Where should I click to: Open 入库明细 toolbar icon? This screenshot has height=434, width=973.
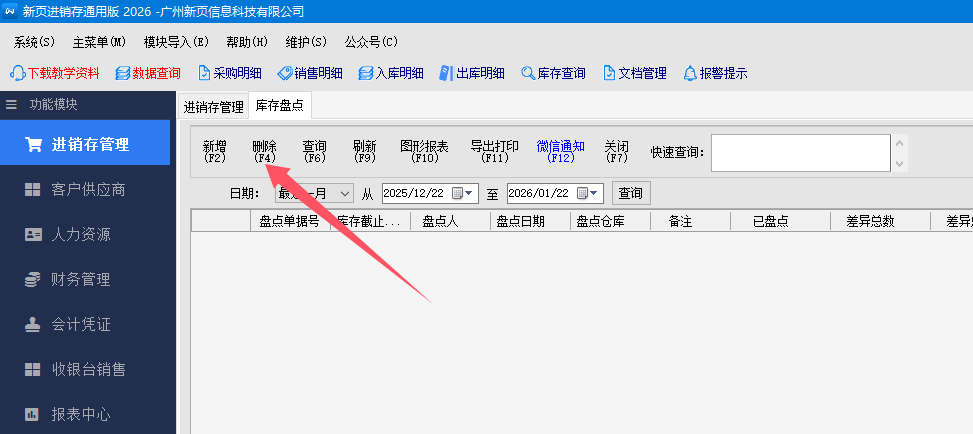point(366,73)
